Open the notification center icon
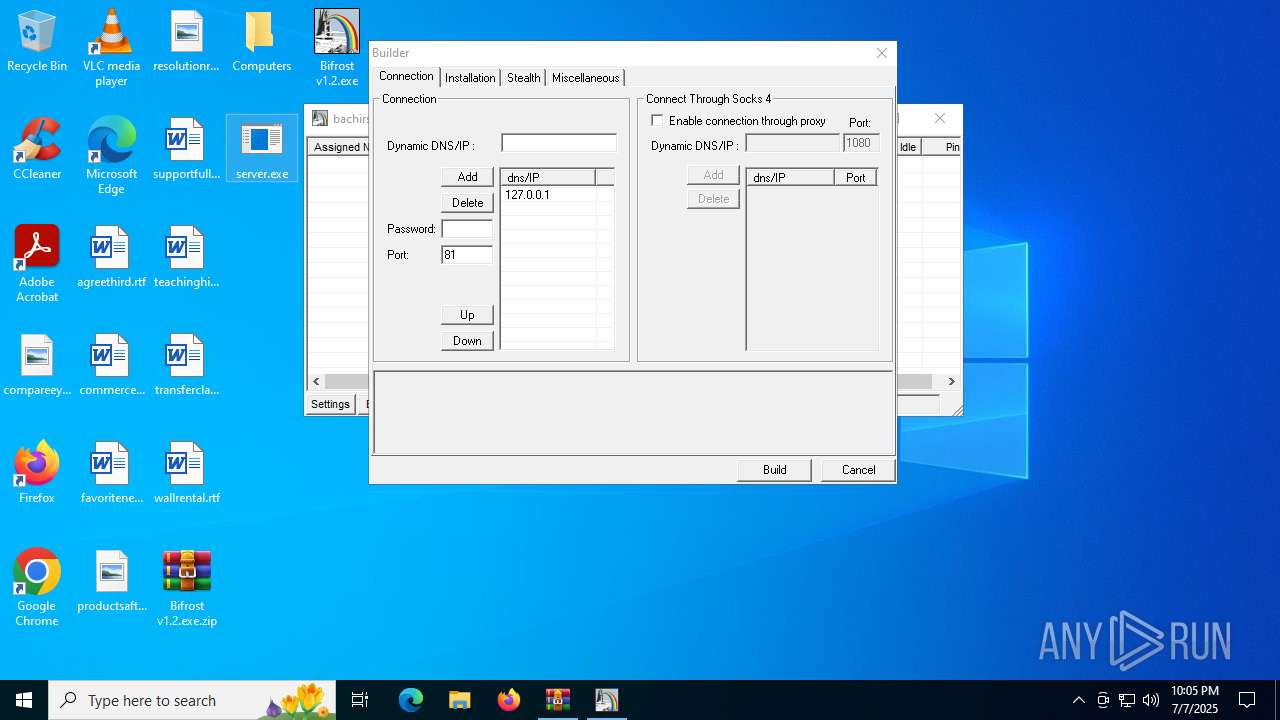 1247,700
